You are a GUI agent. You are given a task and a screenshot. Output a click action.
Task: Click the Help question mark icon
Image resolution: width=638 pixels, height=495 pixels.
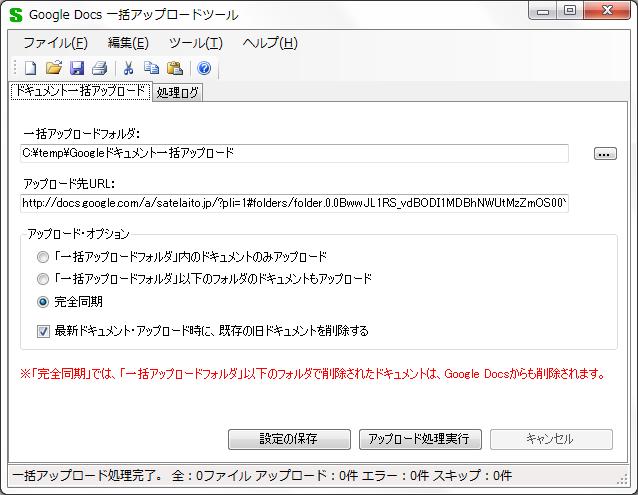204,69
